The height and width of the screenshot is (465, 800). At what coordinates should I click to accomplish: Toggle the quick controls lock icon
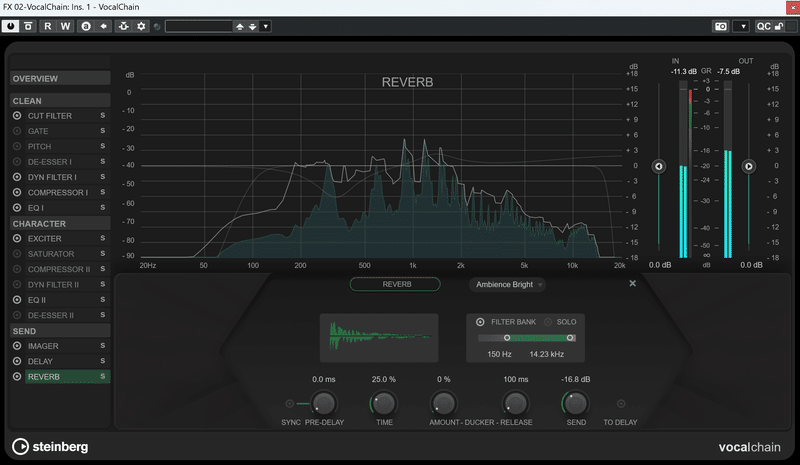coord(779,27)
